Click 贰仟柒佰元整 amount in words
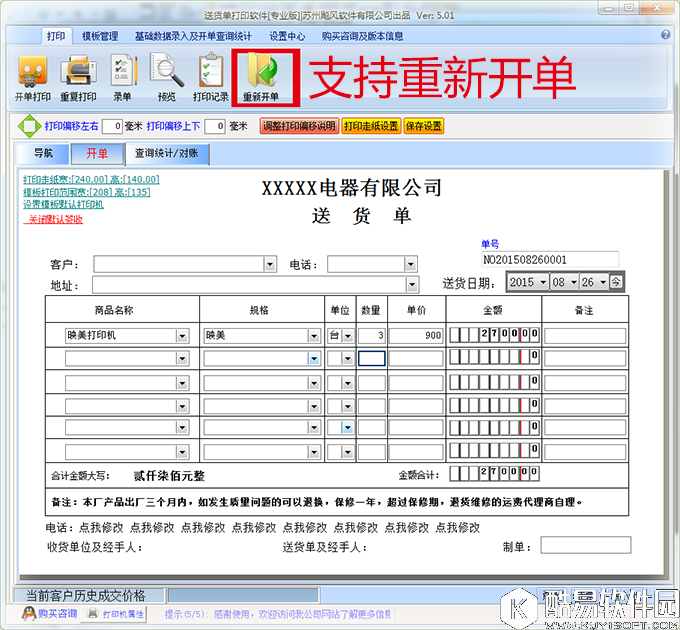 pyautogui.click(x=169, y=476)
